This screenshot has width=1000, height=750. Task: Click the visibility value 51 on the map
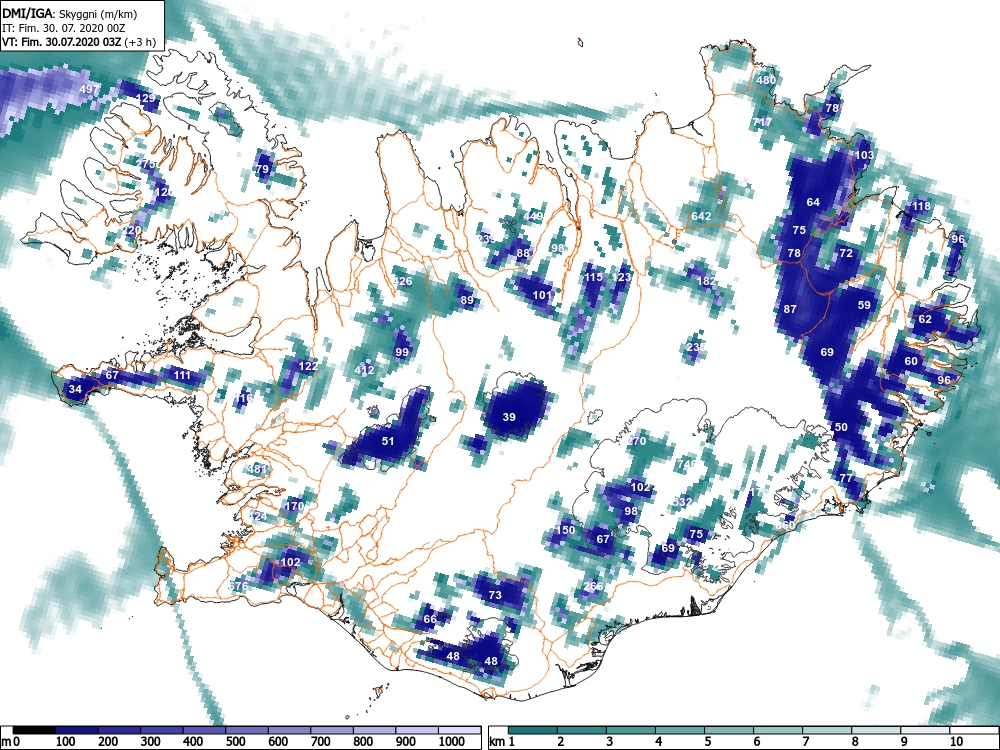coord(388,441)
